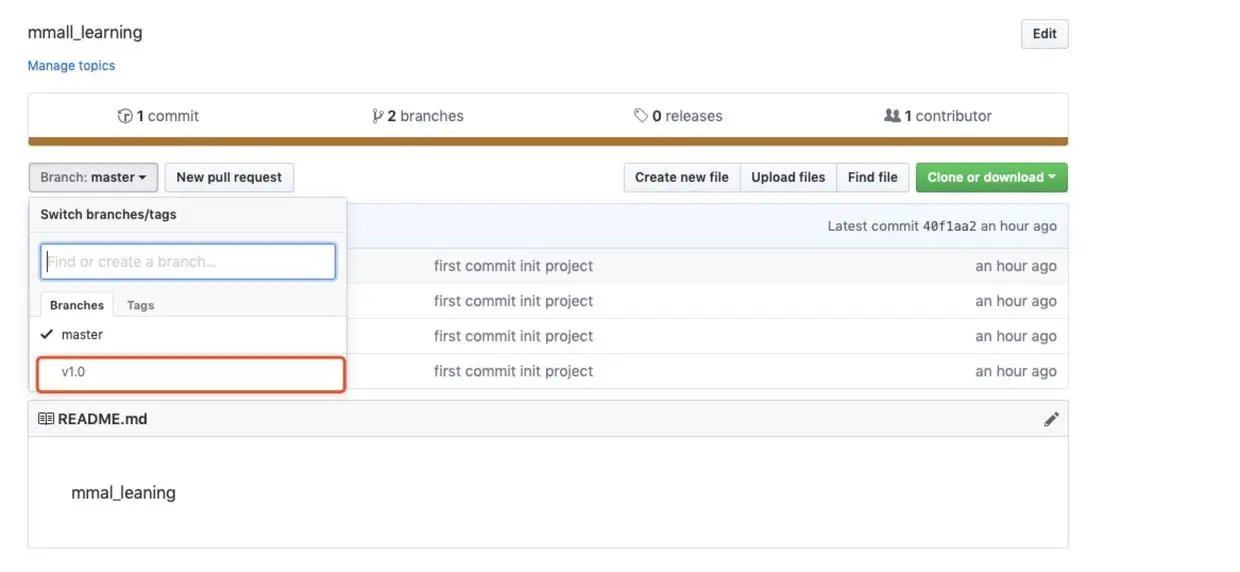Click the README.md book icon
Viewport: 1240px width, 572px height.
coord(46,419)
